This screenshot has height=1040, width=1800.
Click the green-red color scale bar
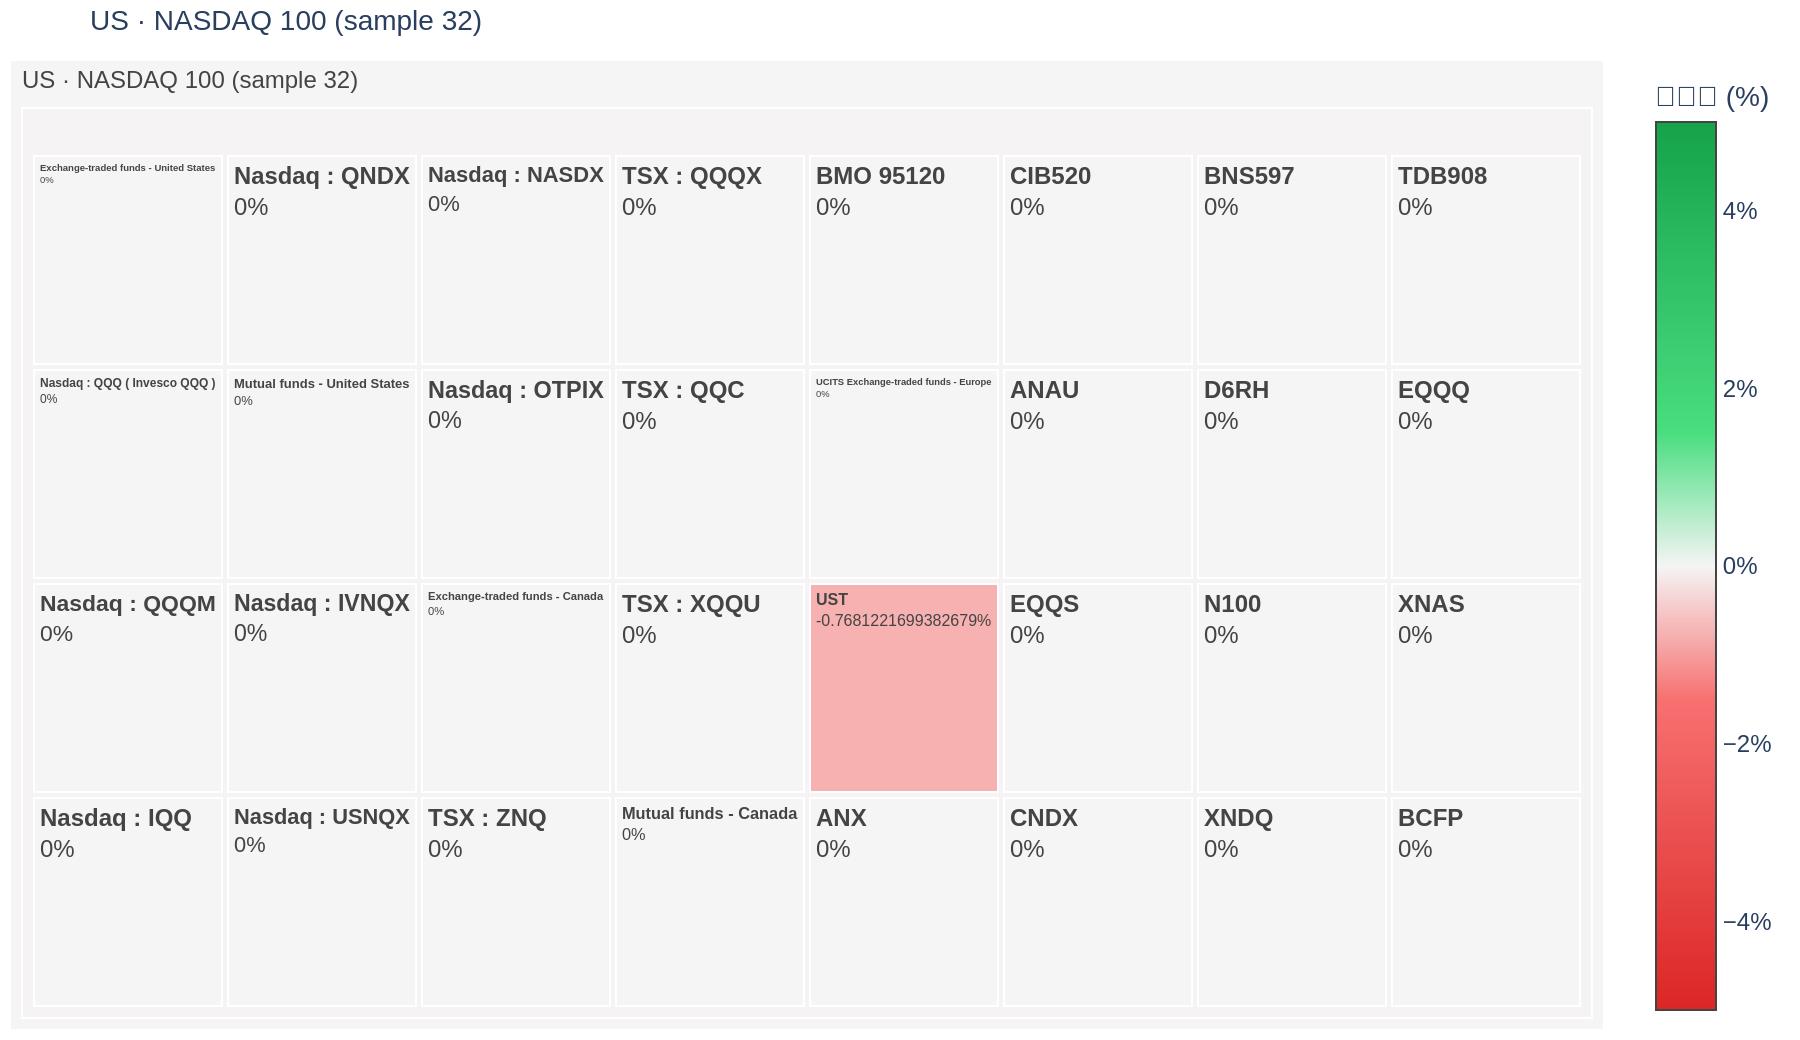(x=1686, y=566)
